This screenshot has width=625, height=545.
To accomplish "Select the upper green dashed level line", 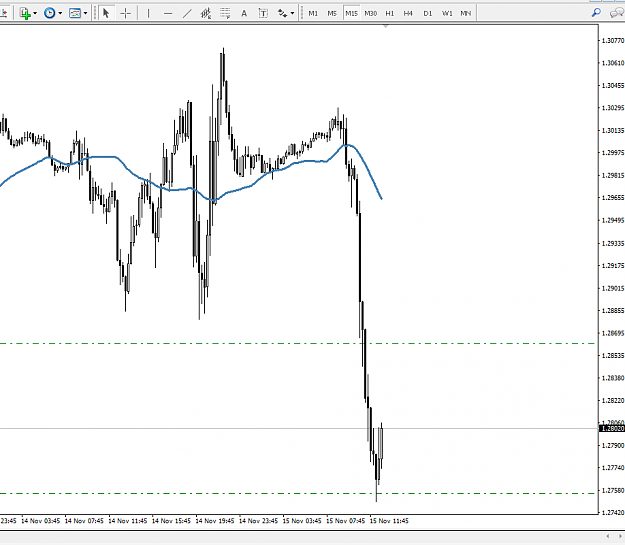I will pyautogui.click(x=297, y=343).
